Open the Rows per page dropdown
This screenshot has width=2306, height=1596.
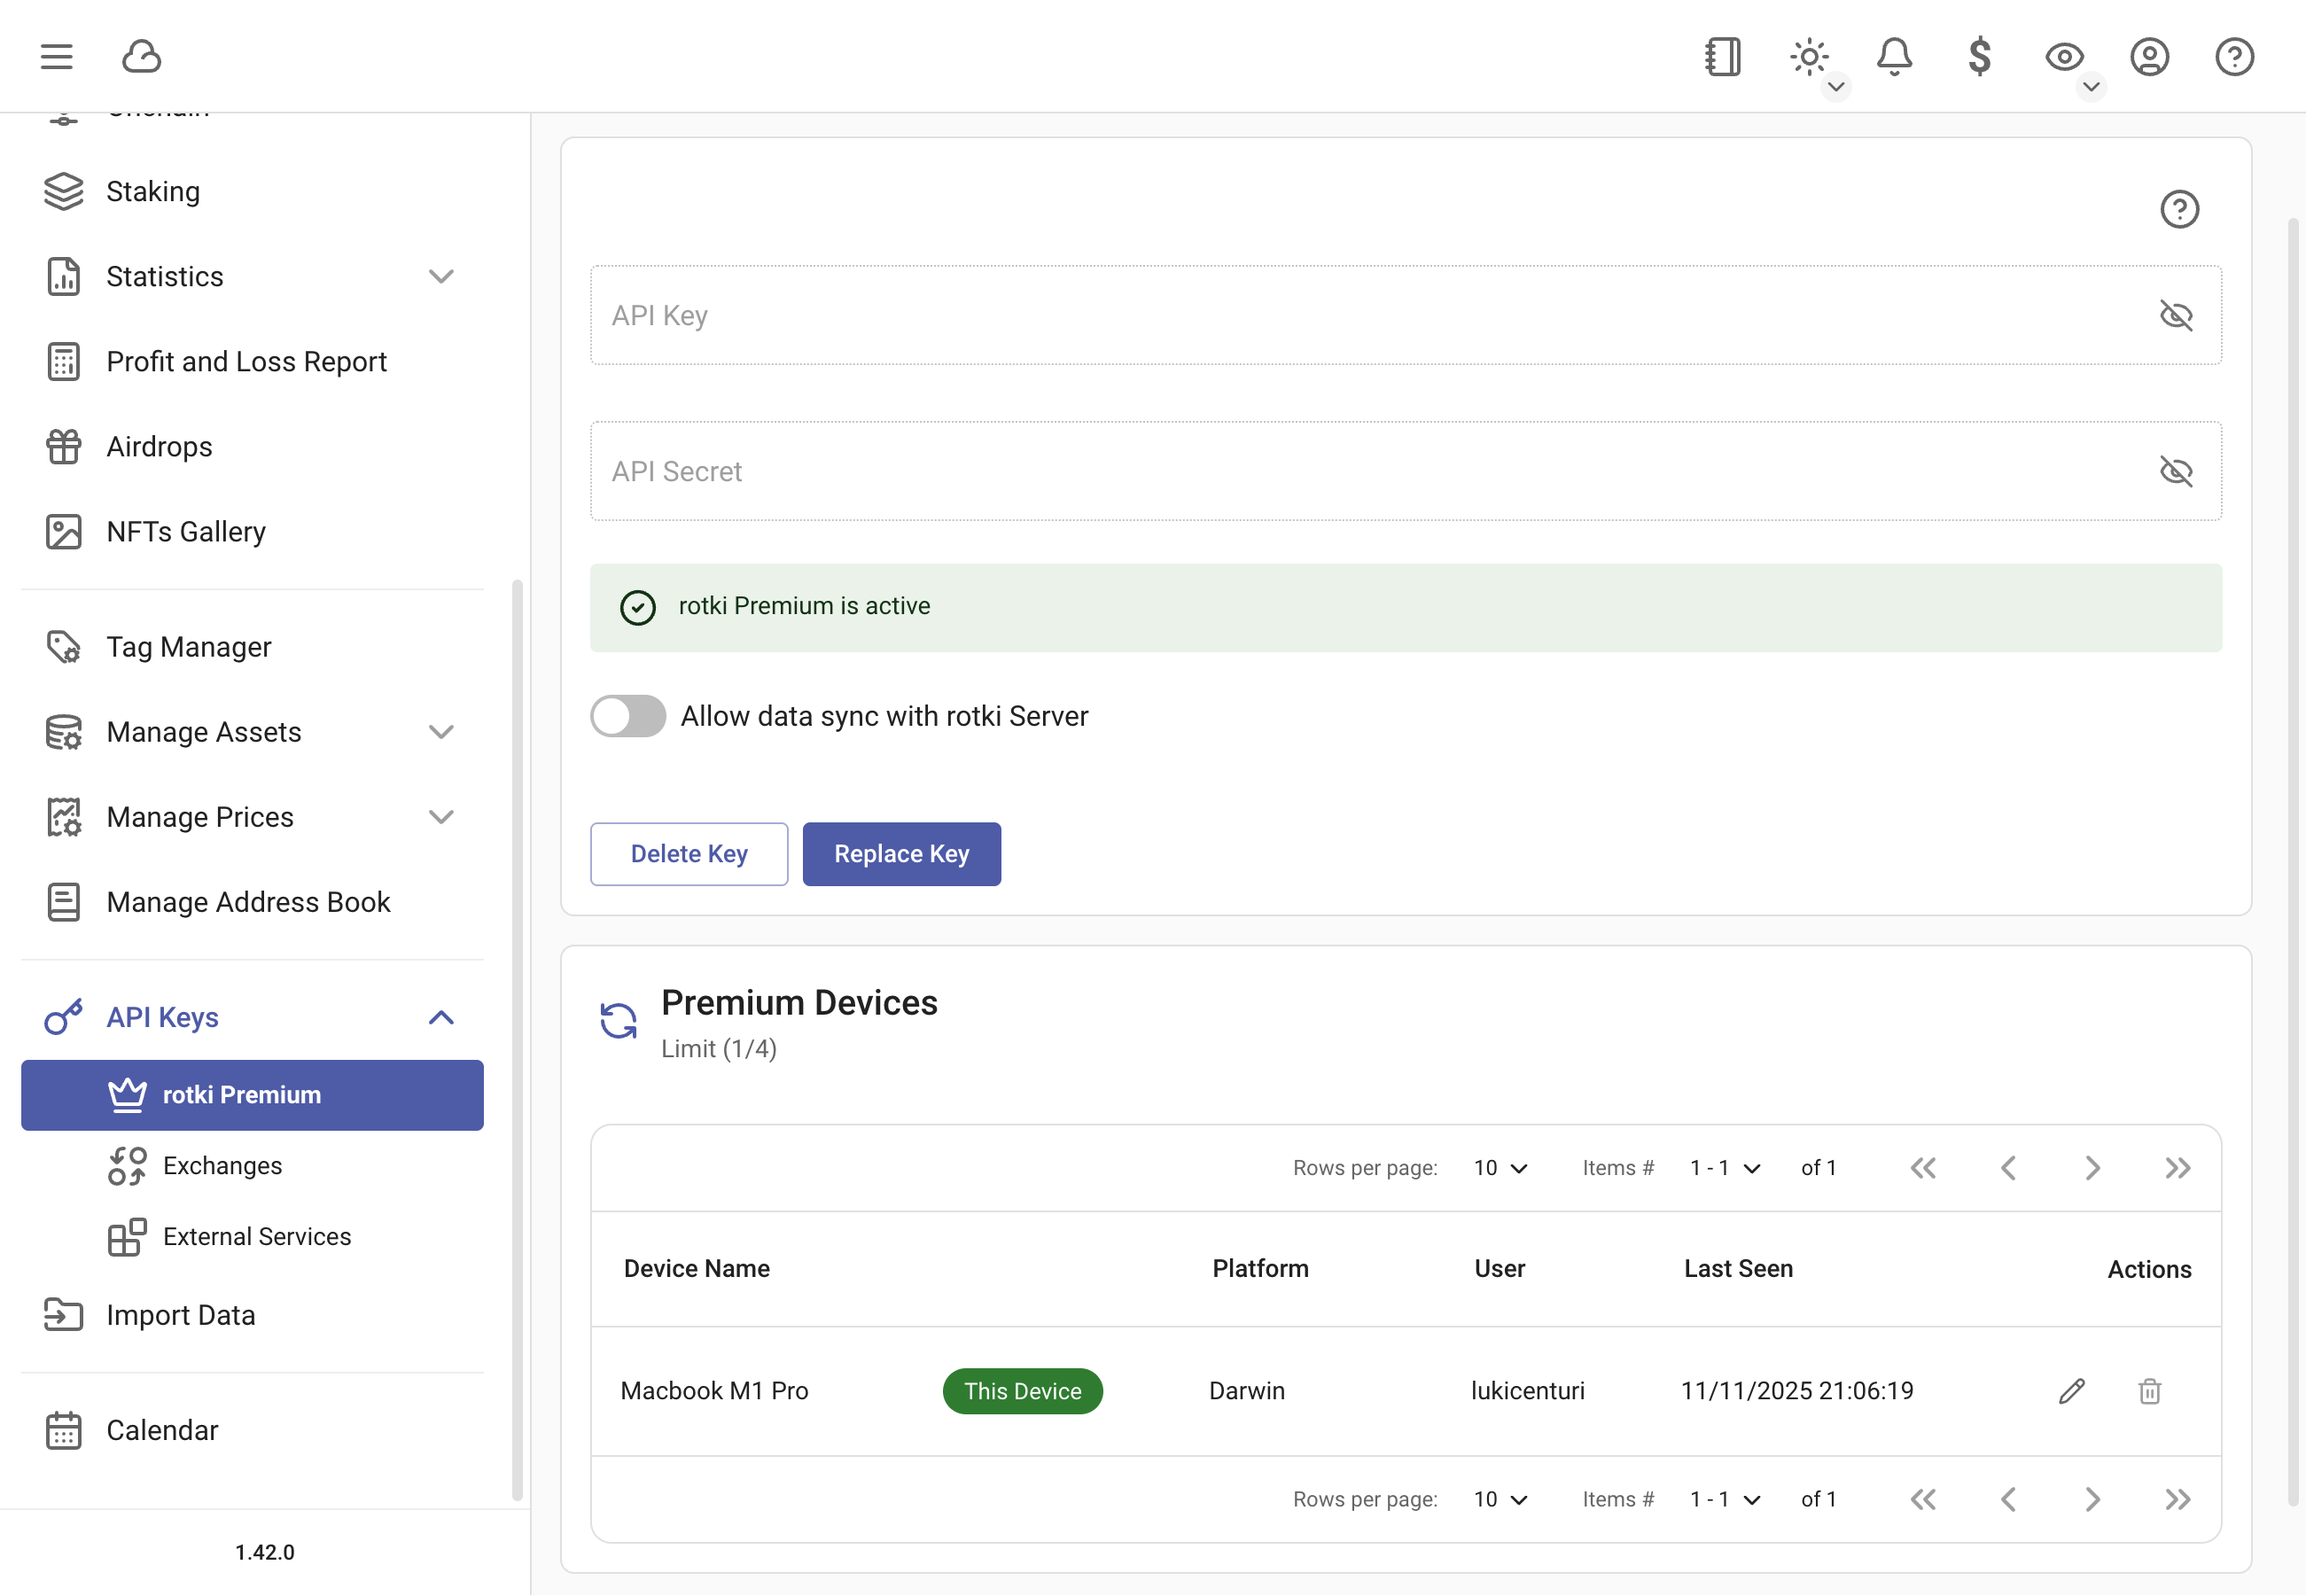1500,1167
